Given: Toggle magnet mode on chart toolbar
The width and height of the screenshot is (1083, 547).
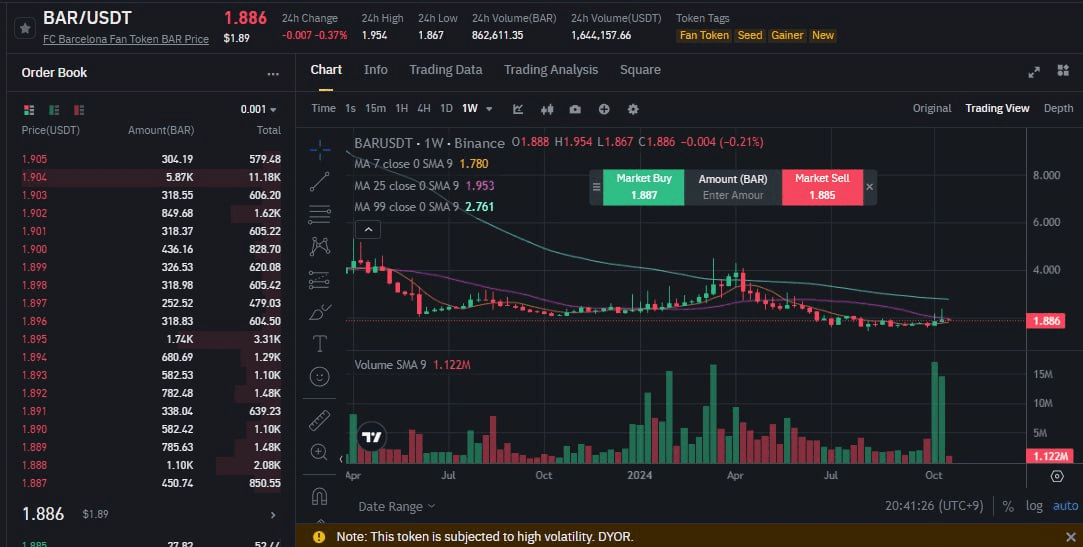Looking at the screenshot, I should tap(320, 496).
